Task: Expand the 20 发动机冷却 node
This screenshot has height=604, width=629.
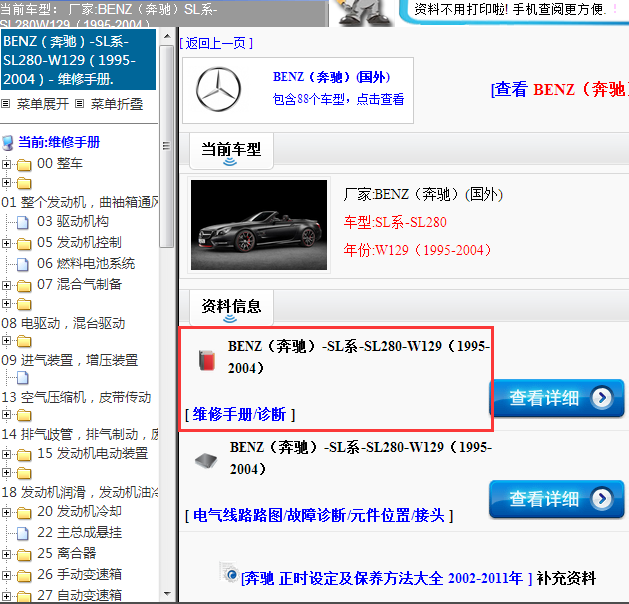Action: coord(6,512)
